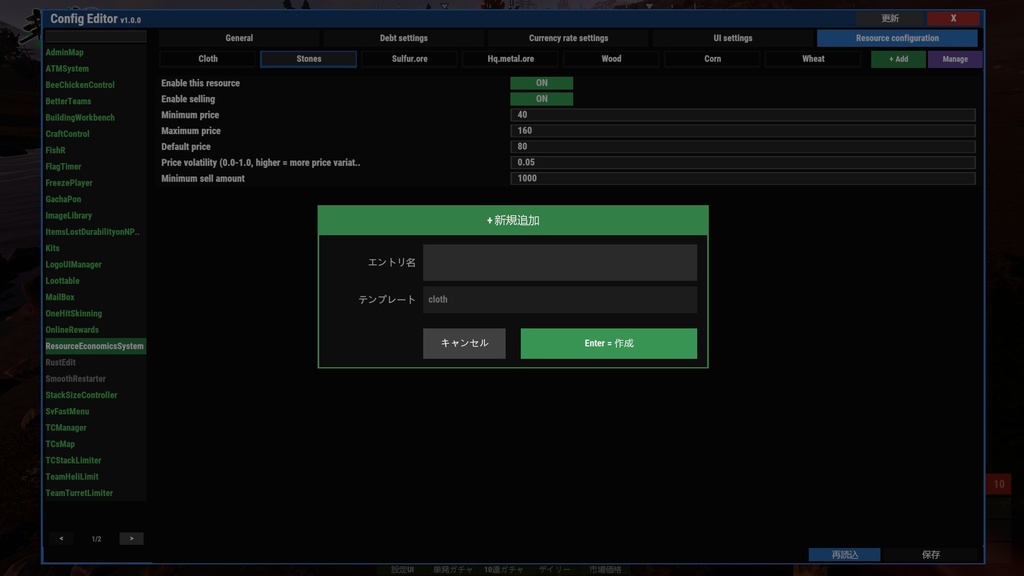The image size is (1024, 576).
Task: Click the previous page arrow near "1/2"
Action: pos(61,537)
